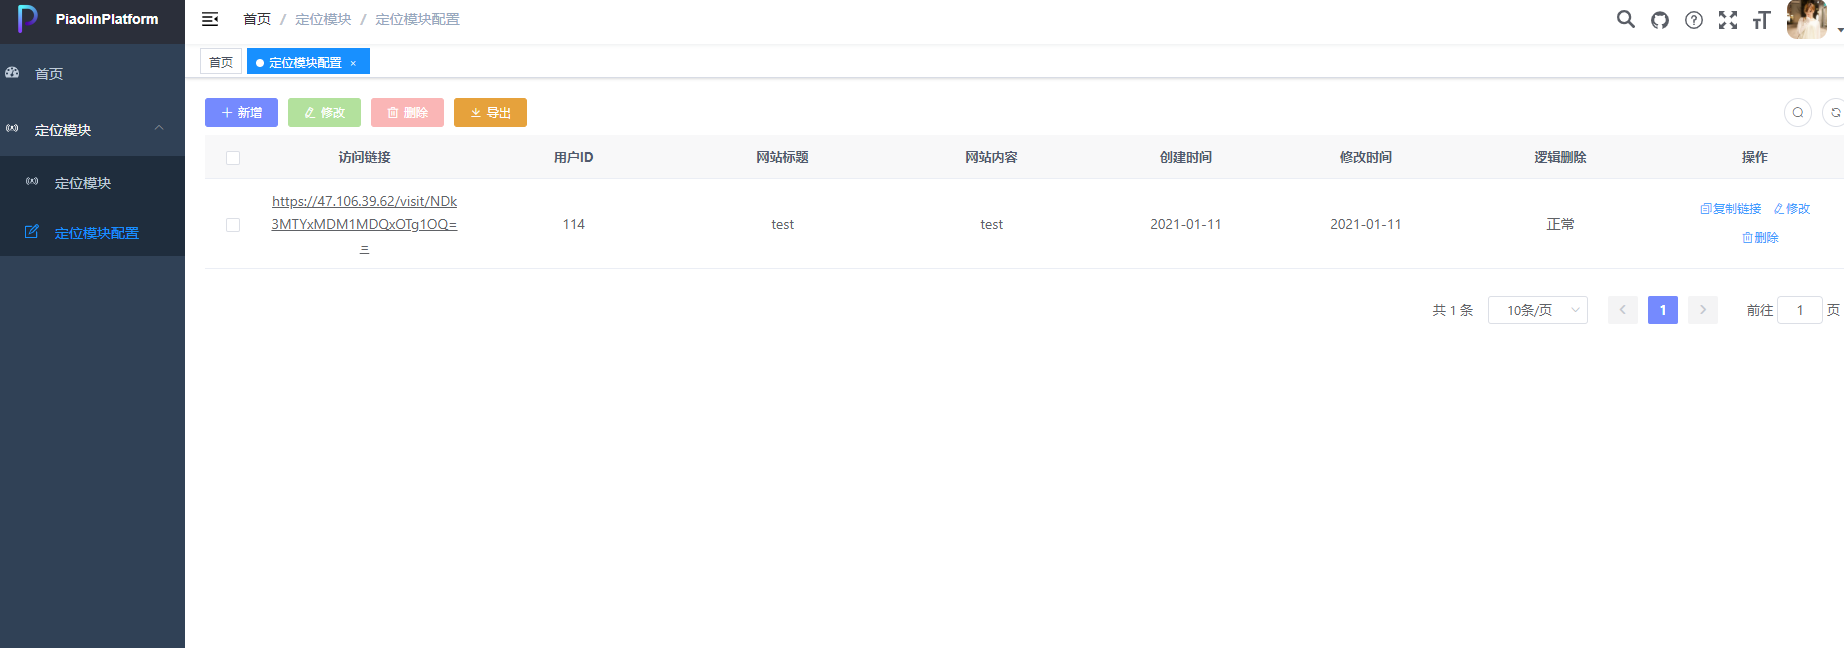Open the help question mark icon
This screenshot has height=648, width=1844.
(x=1694, y=20)
